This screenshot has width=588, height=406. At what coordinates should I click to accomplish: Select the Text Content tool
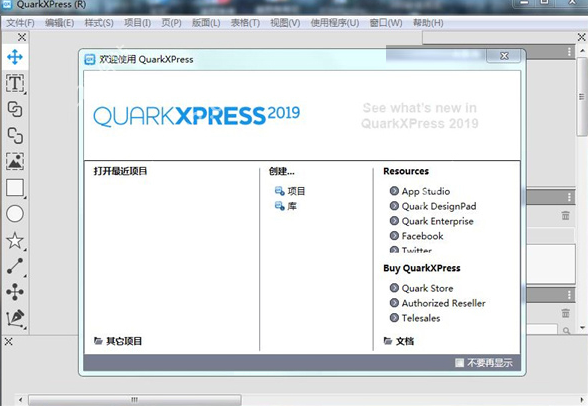tap(15, 83)
